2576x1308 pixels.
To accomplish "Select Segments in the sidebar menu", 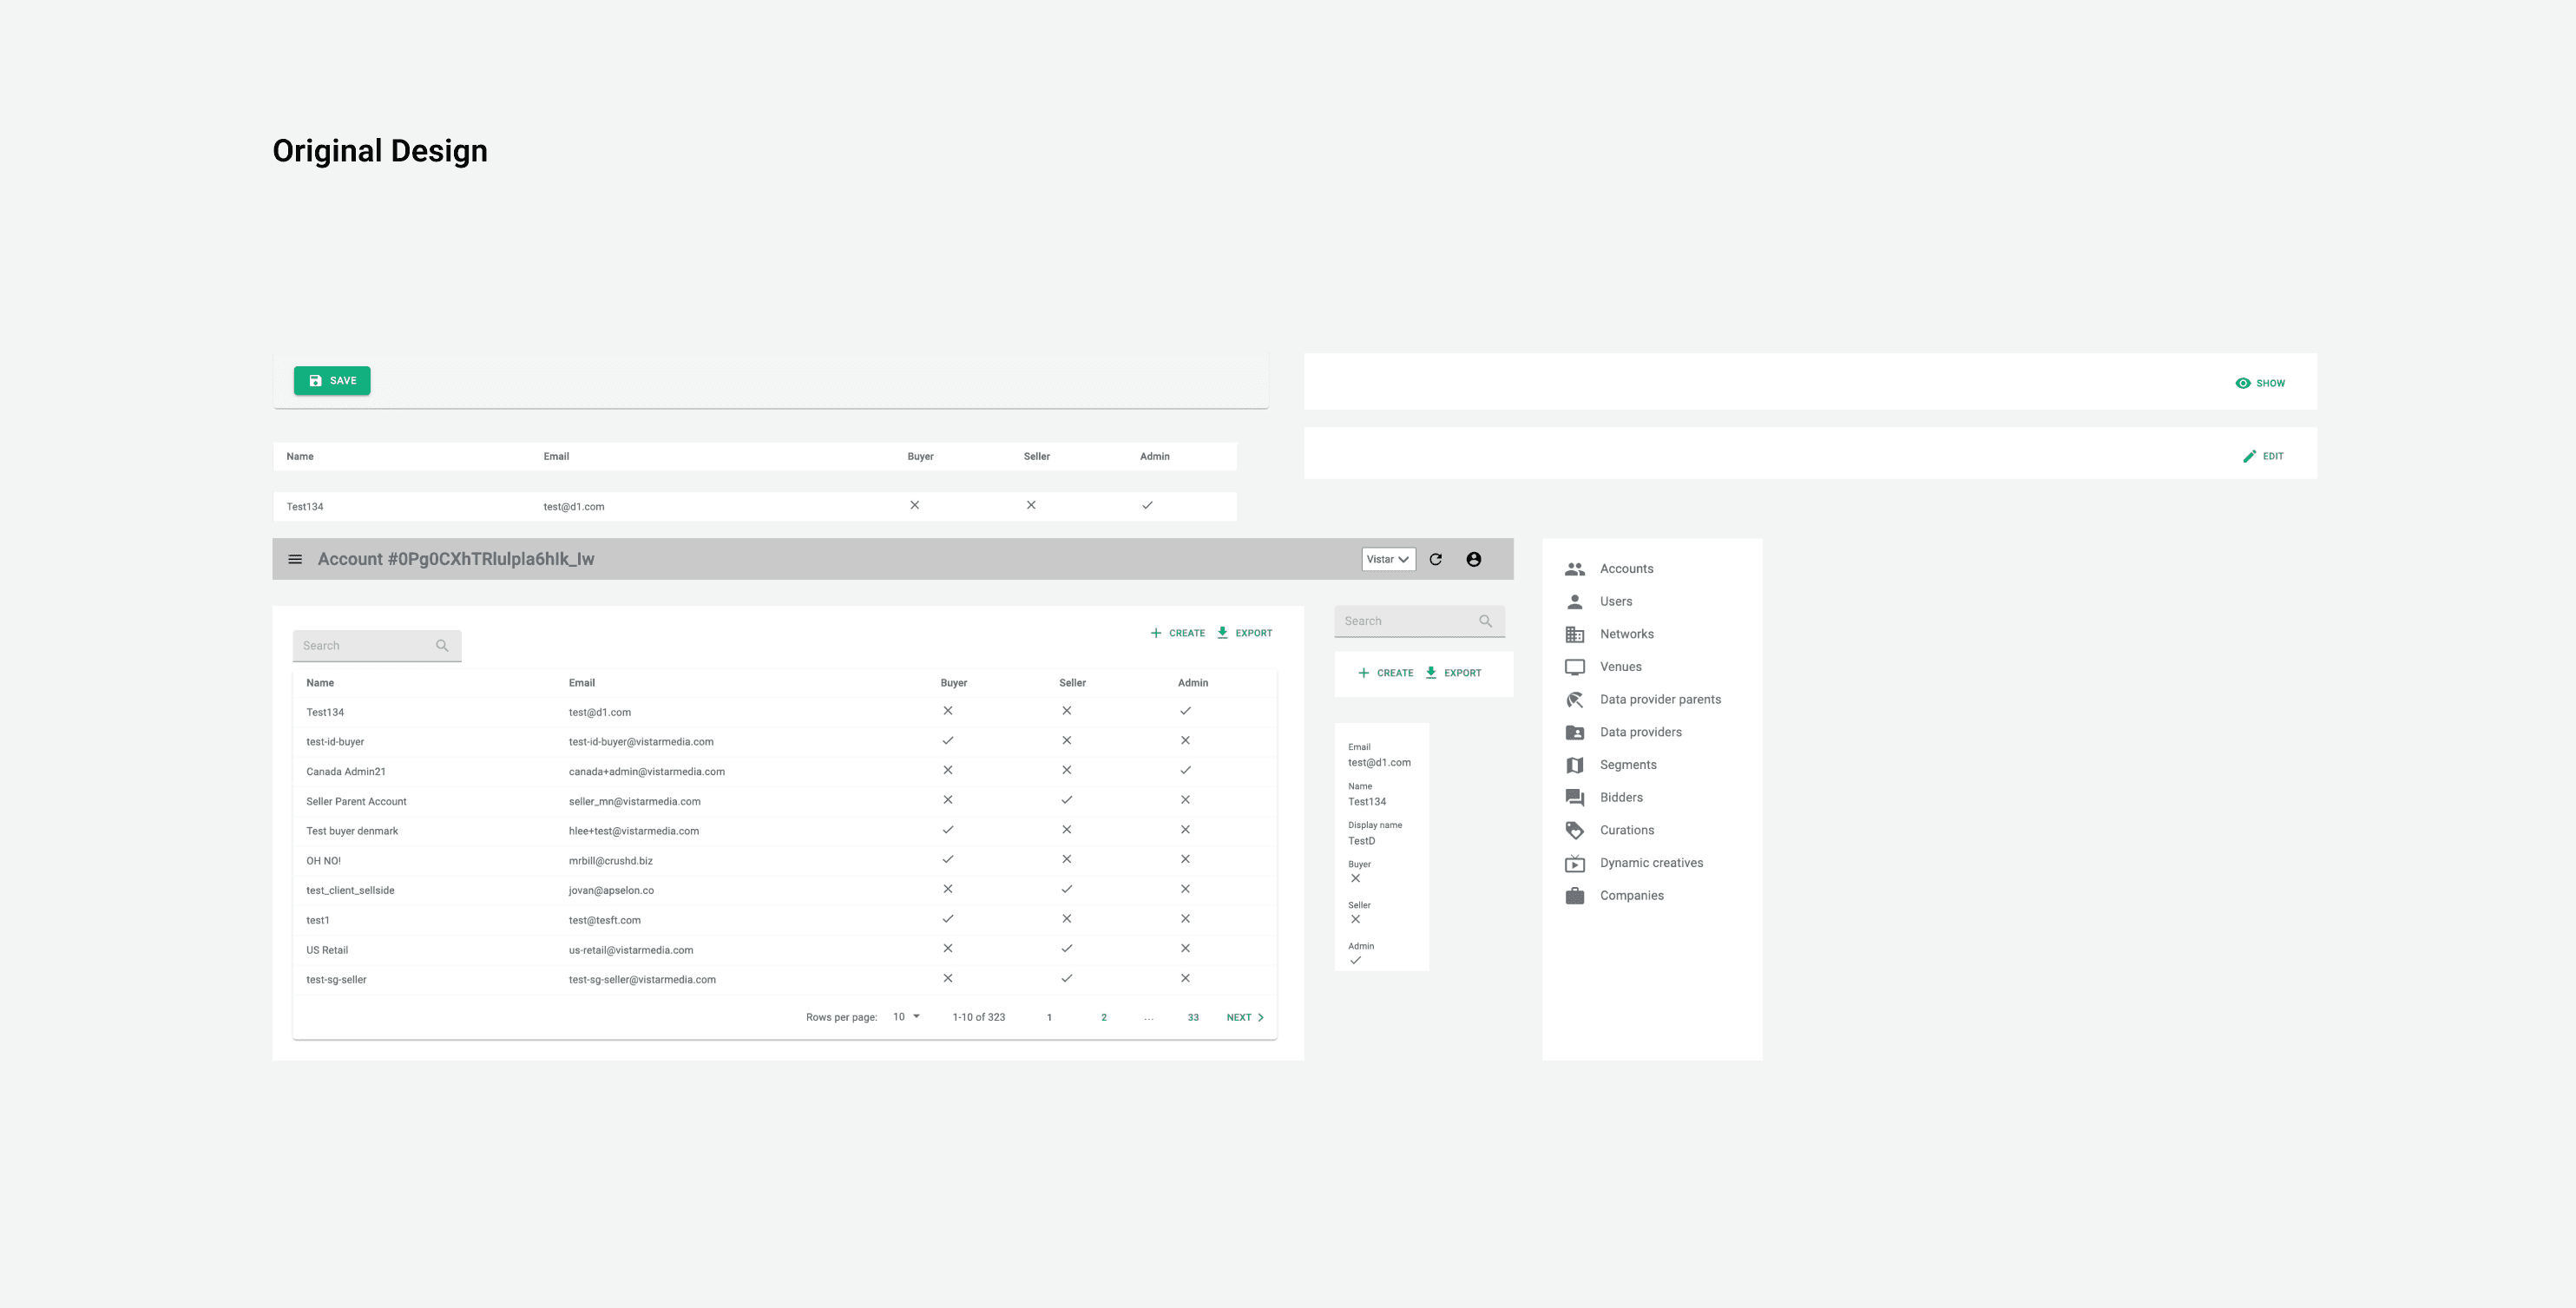I will pos(1627,765).
